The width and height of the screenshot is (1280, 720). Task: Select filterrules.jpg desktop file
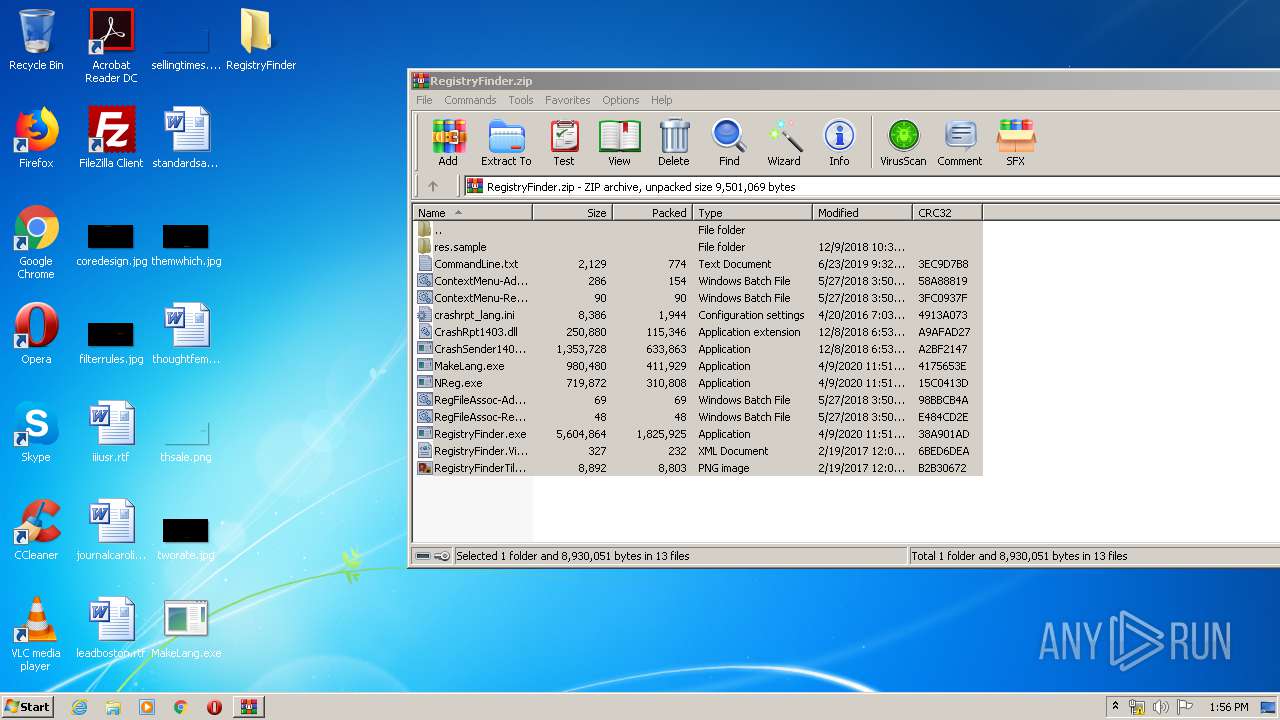coord(111,343)
